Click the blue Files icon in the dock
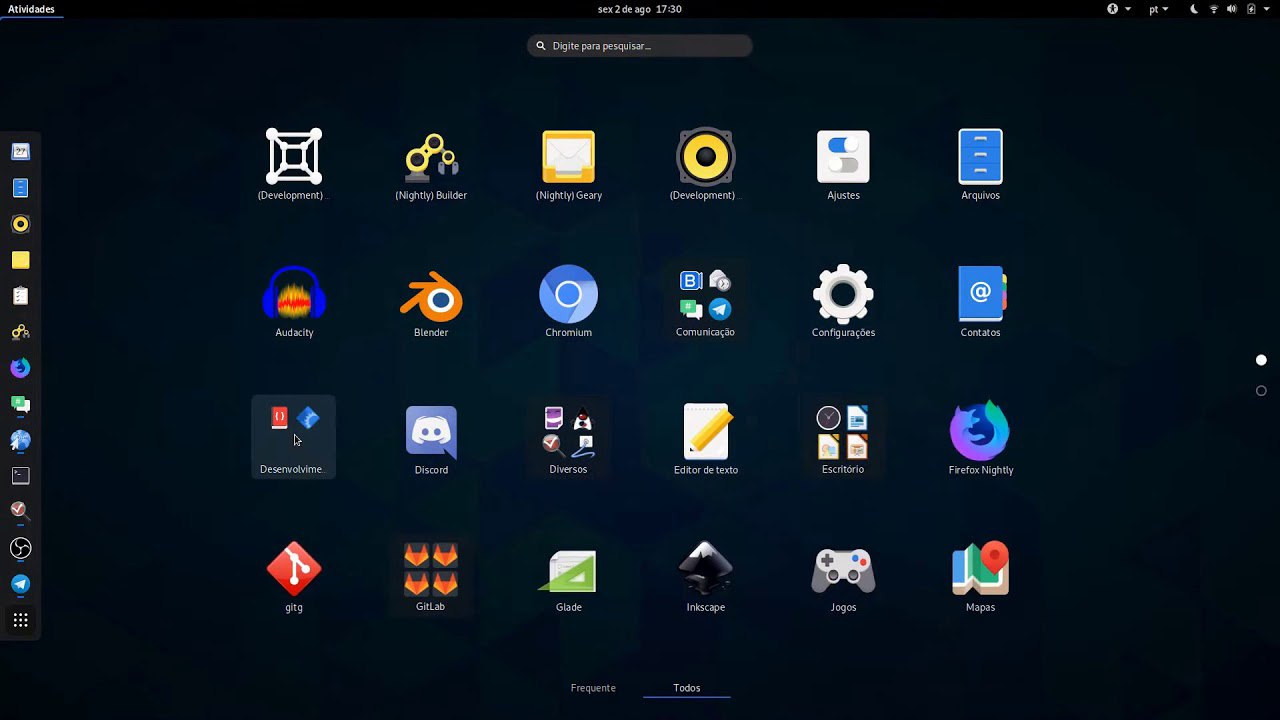 20,188
